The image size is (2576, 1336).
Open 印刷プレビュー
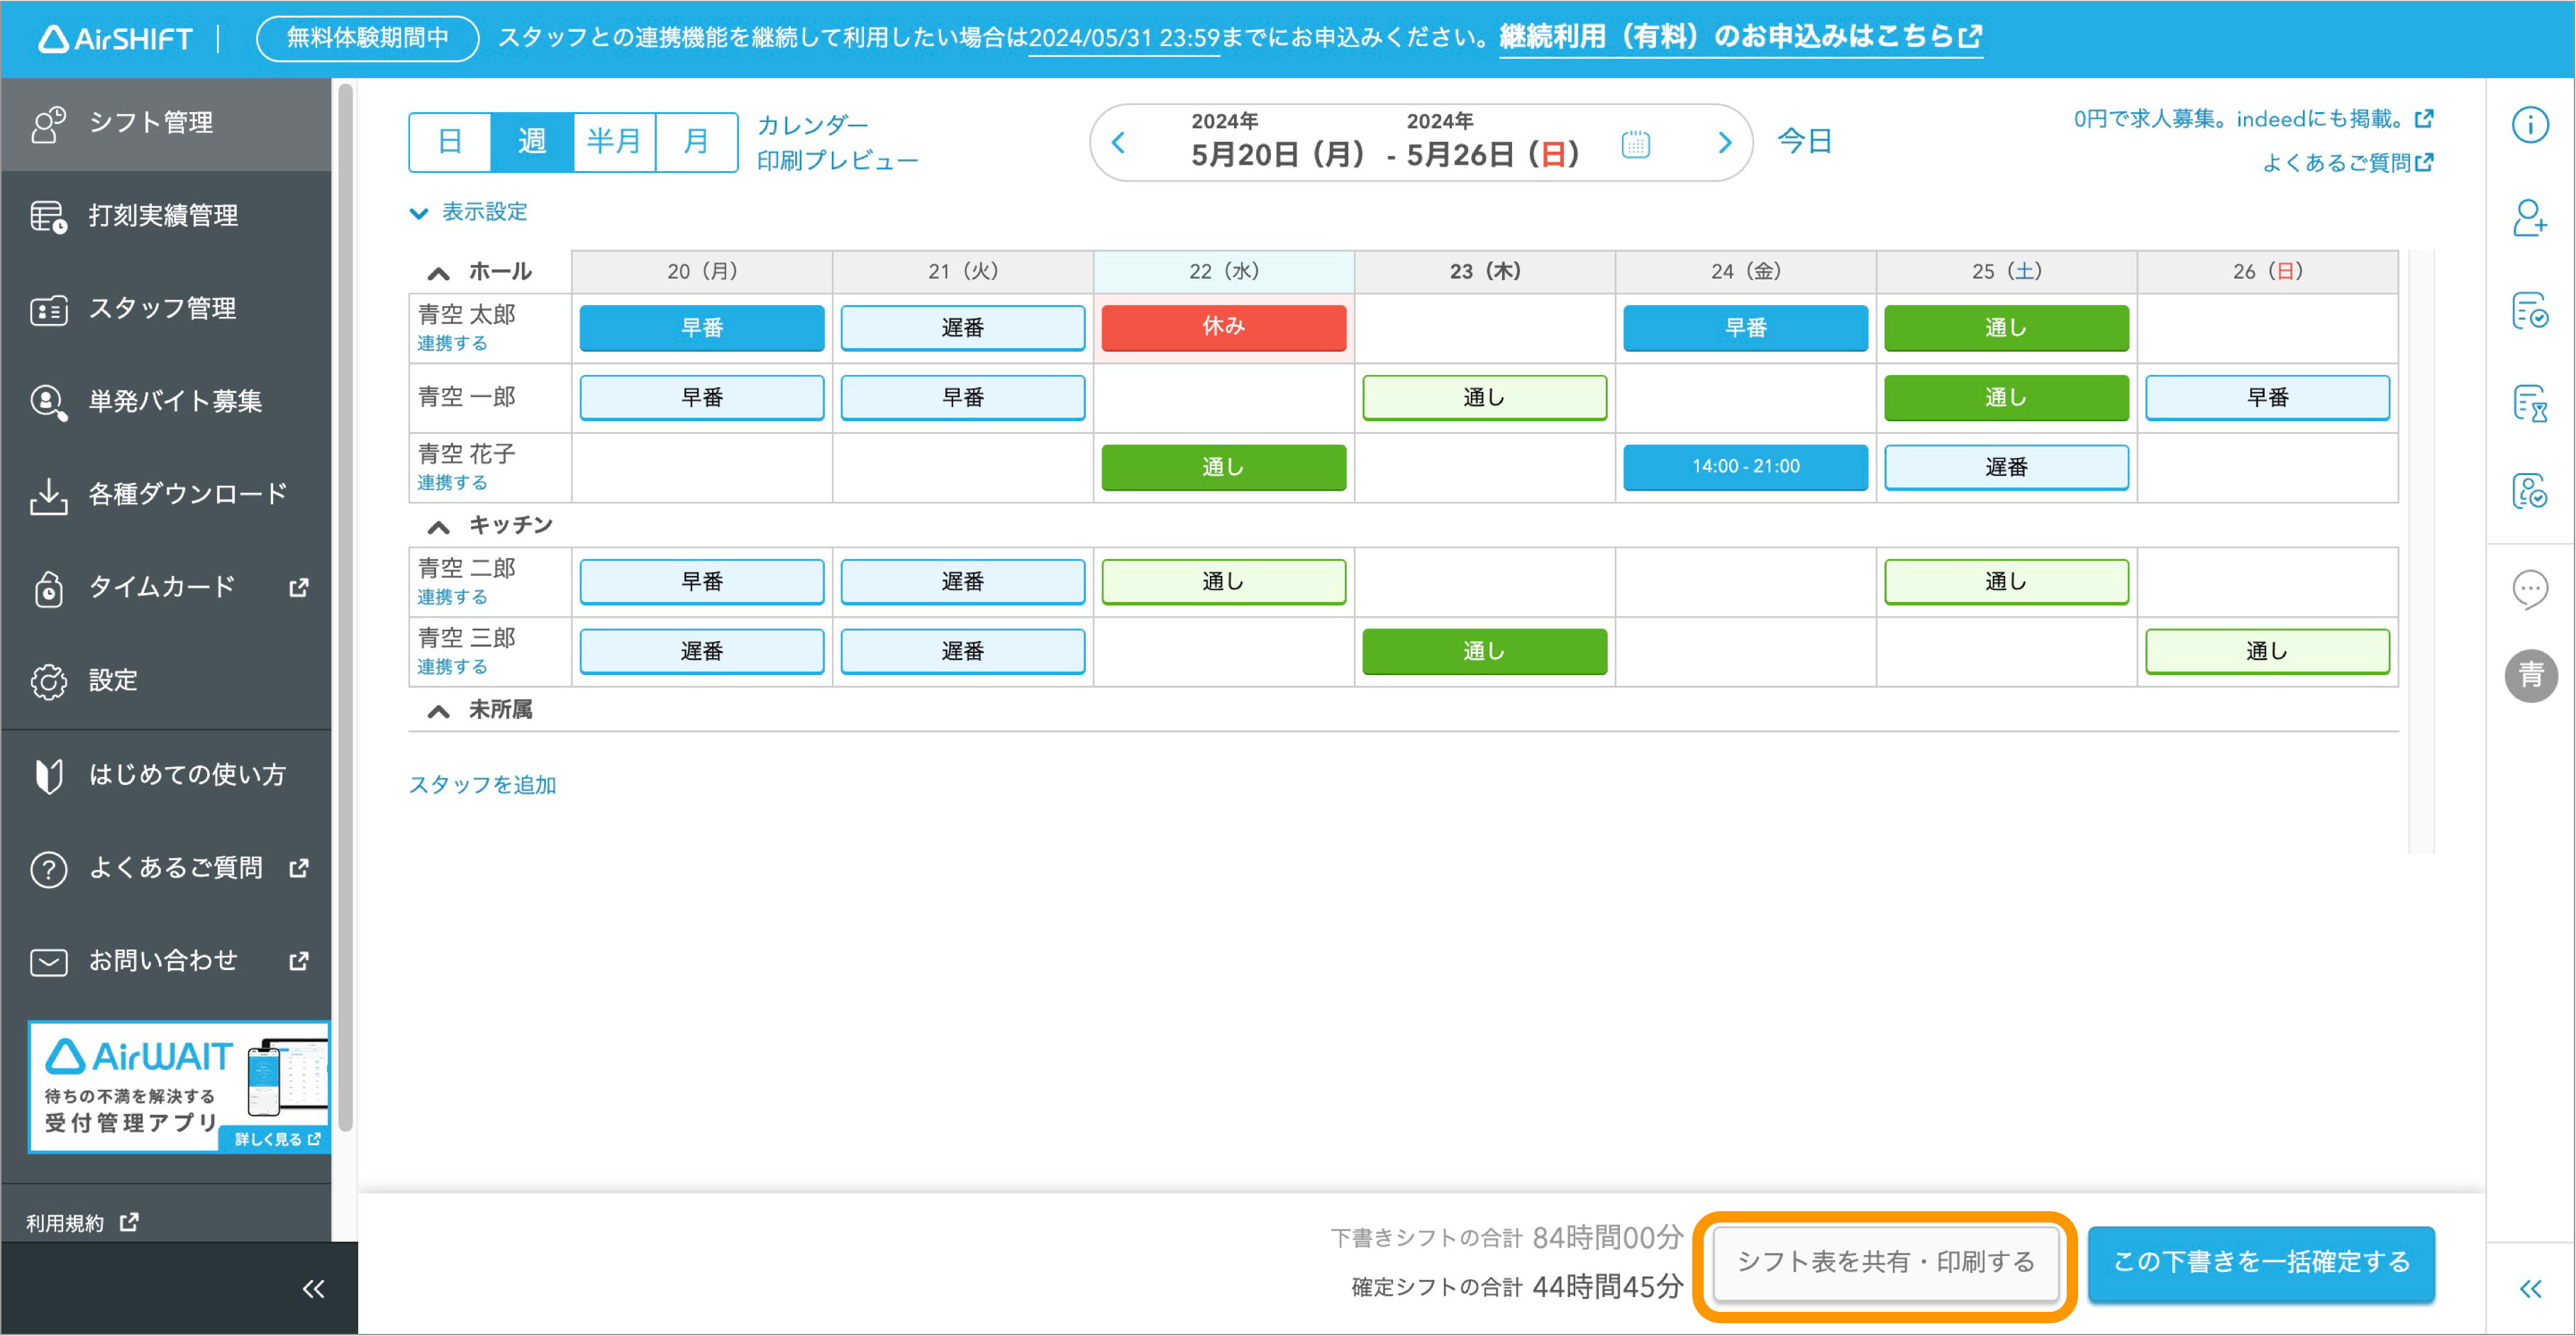(x=837, y=160)
